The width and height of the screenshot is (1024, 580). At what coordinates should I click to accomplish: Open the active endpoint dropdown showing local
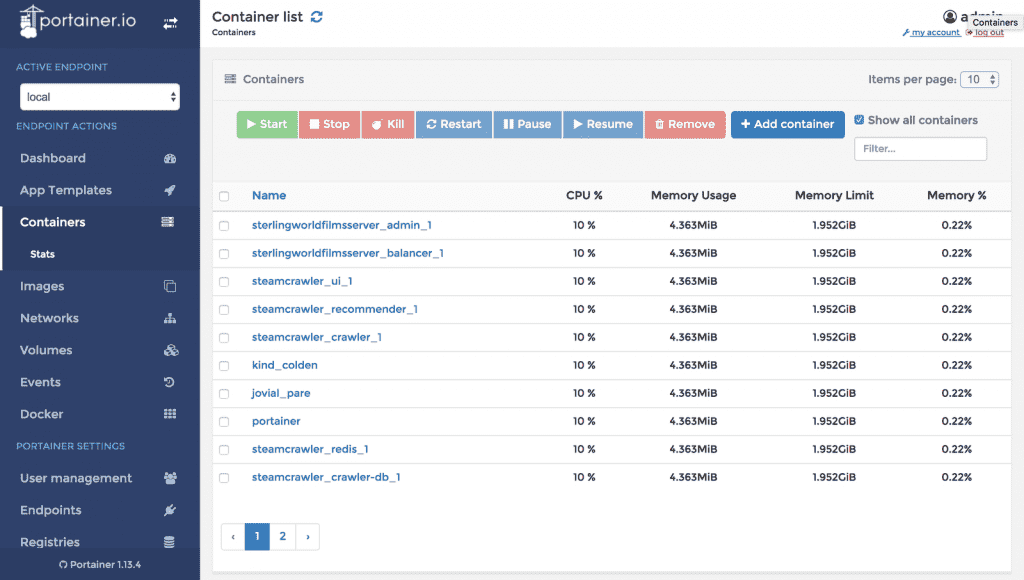tap(99, 97)
